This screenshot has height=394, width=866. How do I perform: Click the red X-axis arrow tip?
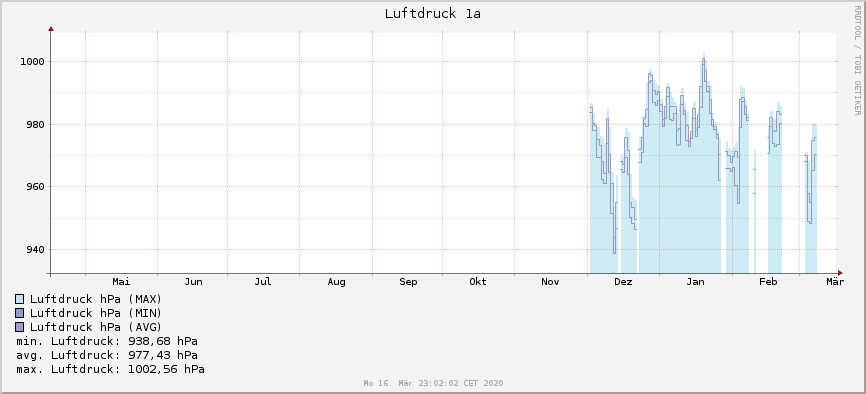[x=840, y=273]
